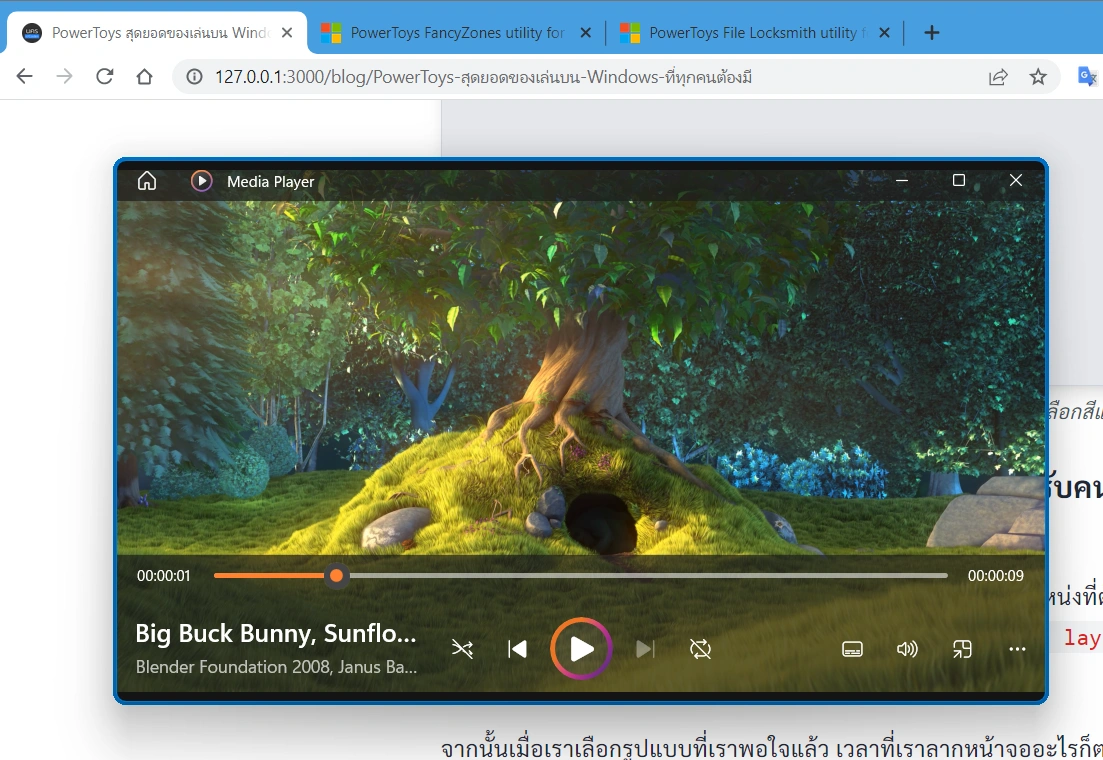This screenshot has width=1103, height=760.
Task: Close the first PowerToys blog tab
Action: point(286,32)
